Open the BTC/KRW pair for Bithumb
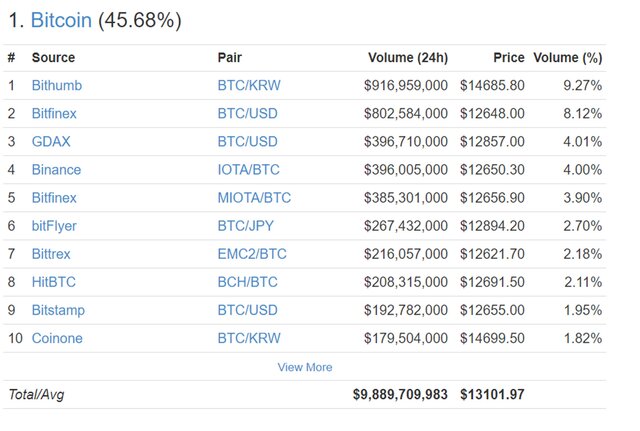Image resolution: width=640 pixels, height=431 pixels. click(249, 85)
